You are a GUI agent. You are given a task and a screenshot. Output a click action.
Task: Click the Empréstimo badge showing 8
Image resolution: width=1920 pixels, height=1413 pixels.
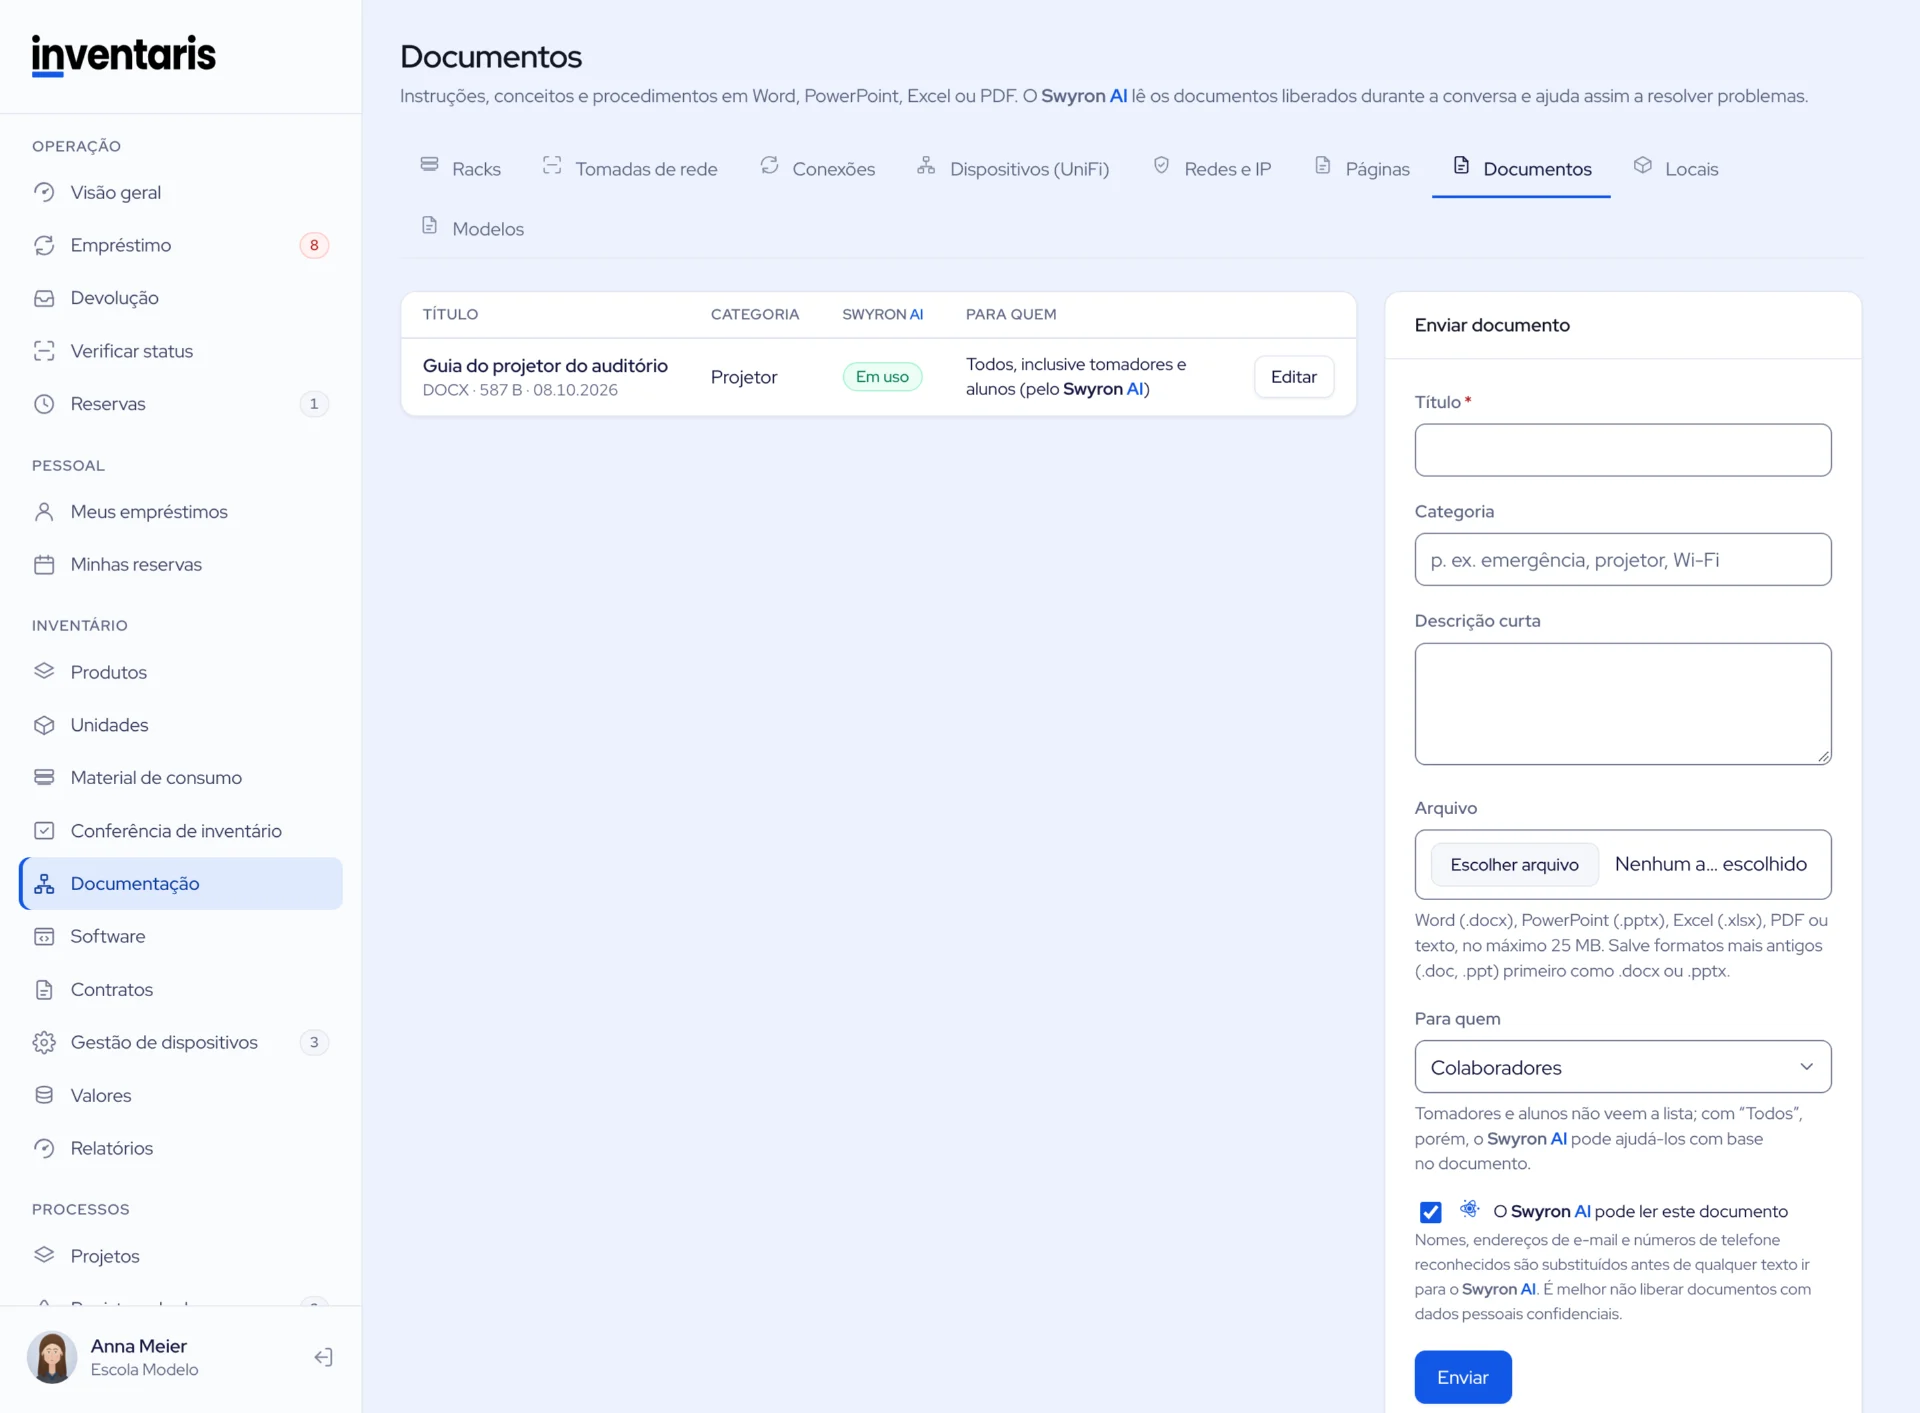coord(314,245)
